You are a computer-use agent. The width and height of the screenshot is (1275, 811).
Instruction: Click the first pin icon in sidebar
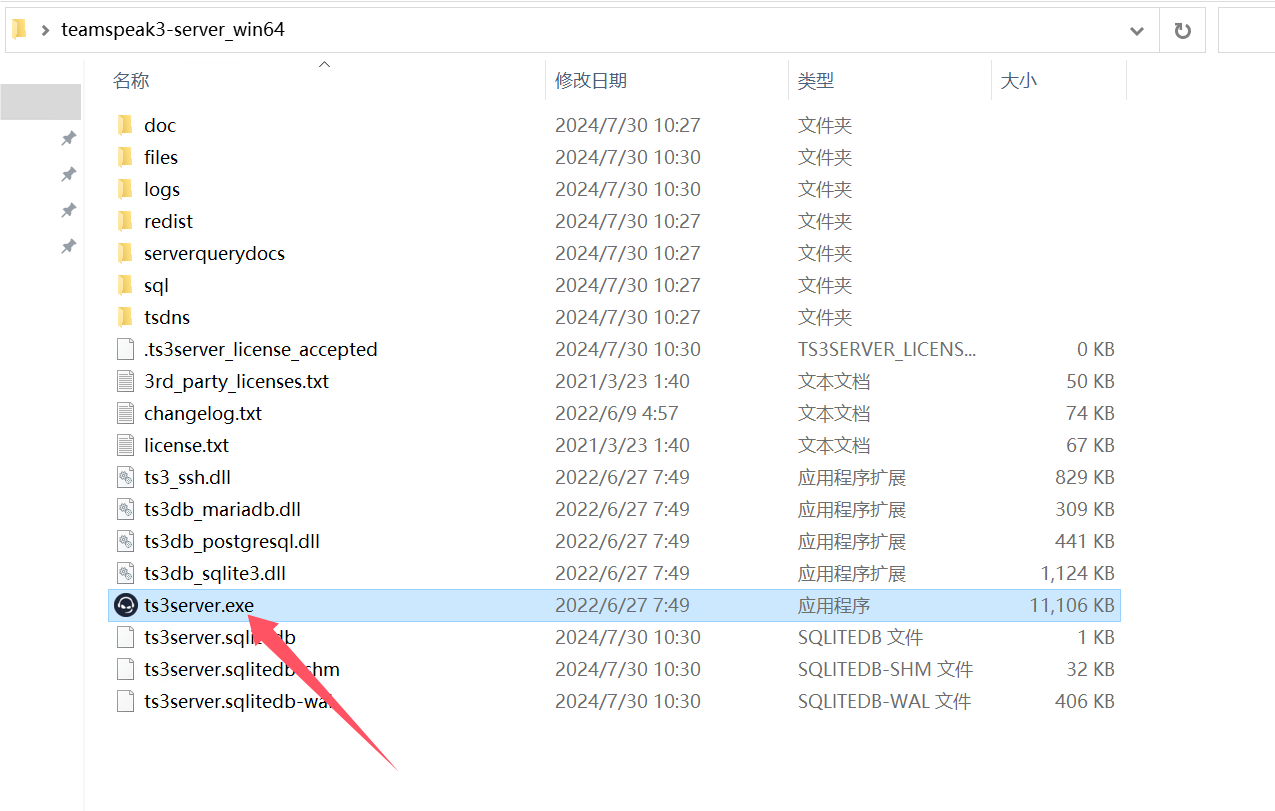(68, 138)
